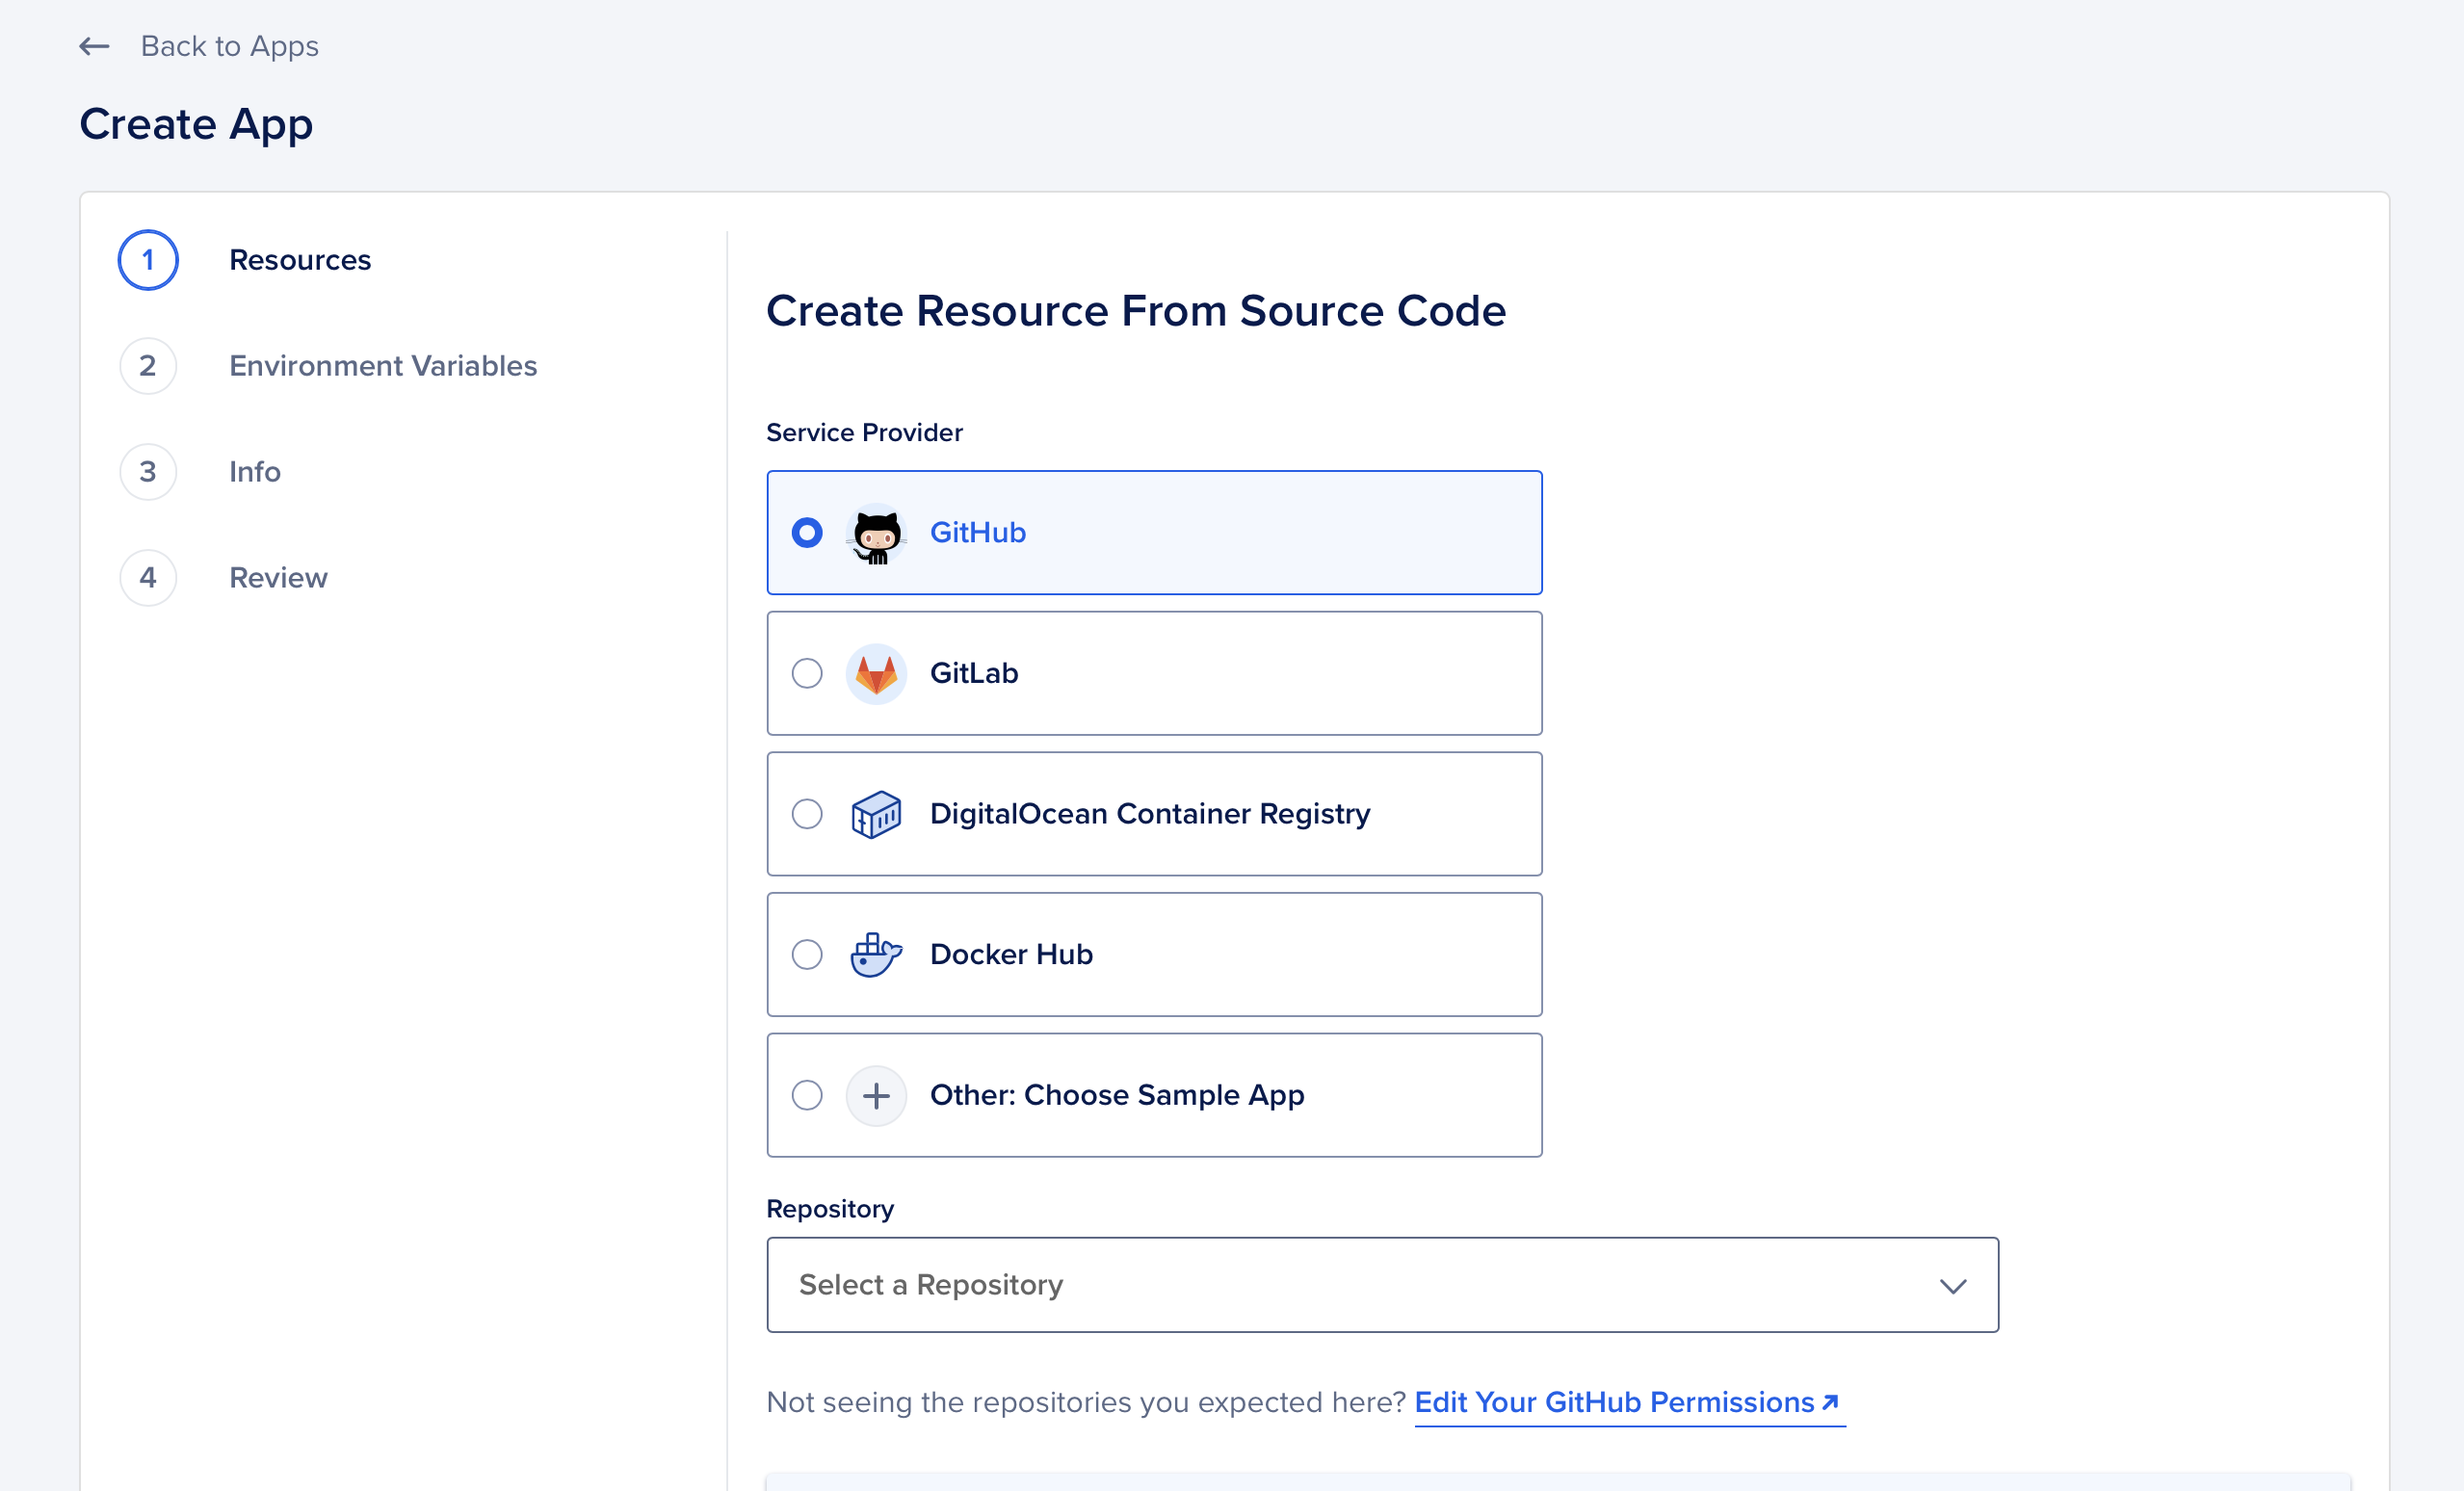
Task: Click DigitalOcean Container Registry label text
Action: click(x=1150, y=814)
